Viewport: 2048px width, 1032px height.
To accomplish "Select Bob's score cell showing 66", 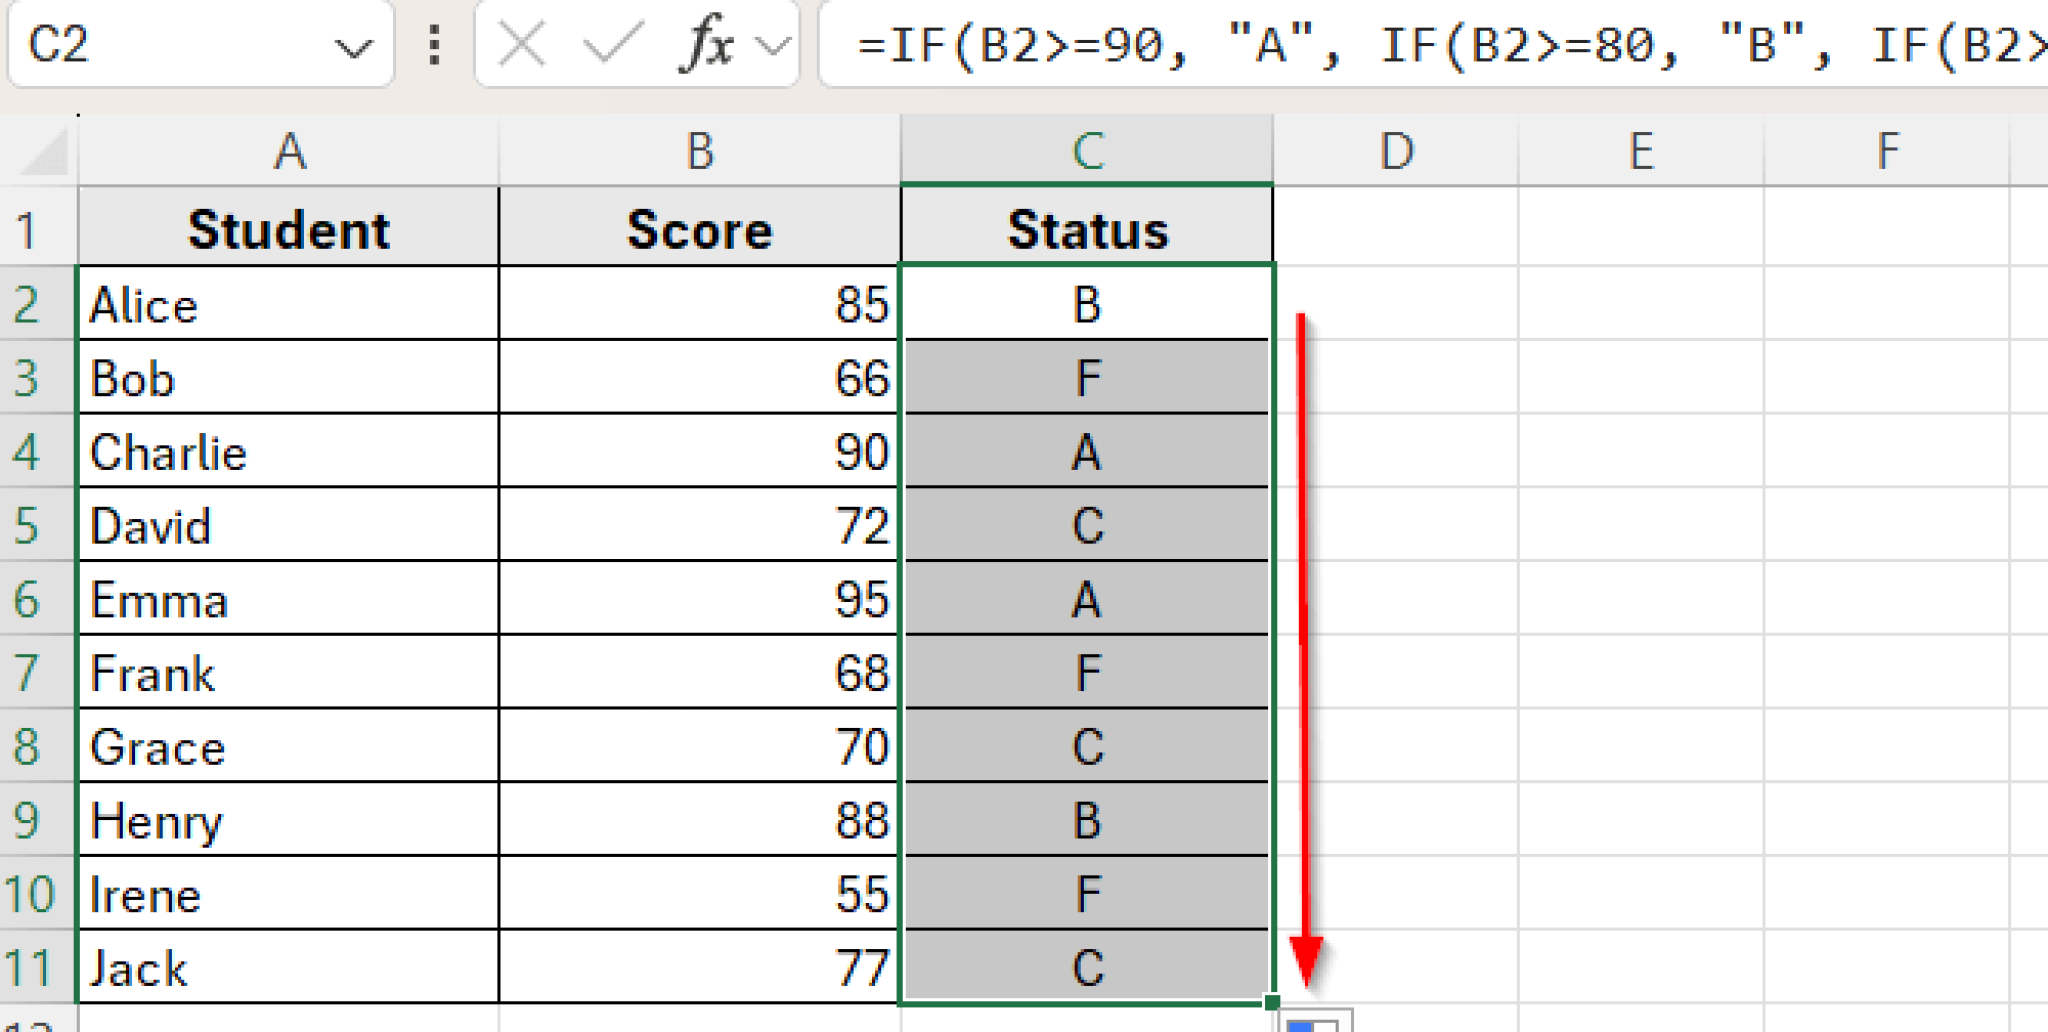I will pyautogui.click(x=700, y=378).
